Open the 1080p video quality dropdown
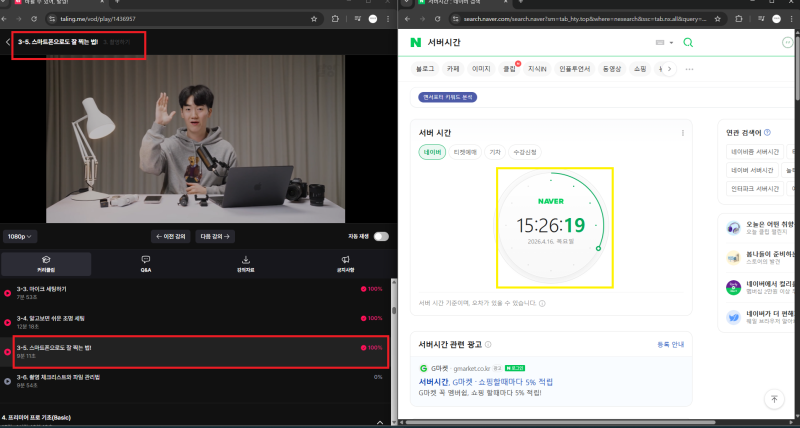The height and width of the screenshot is (428, 800). 20,236
